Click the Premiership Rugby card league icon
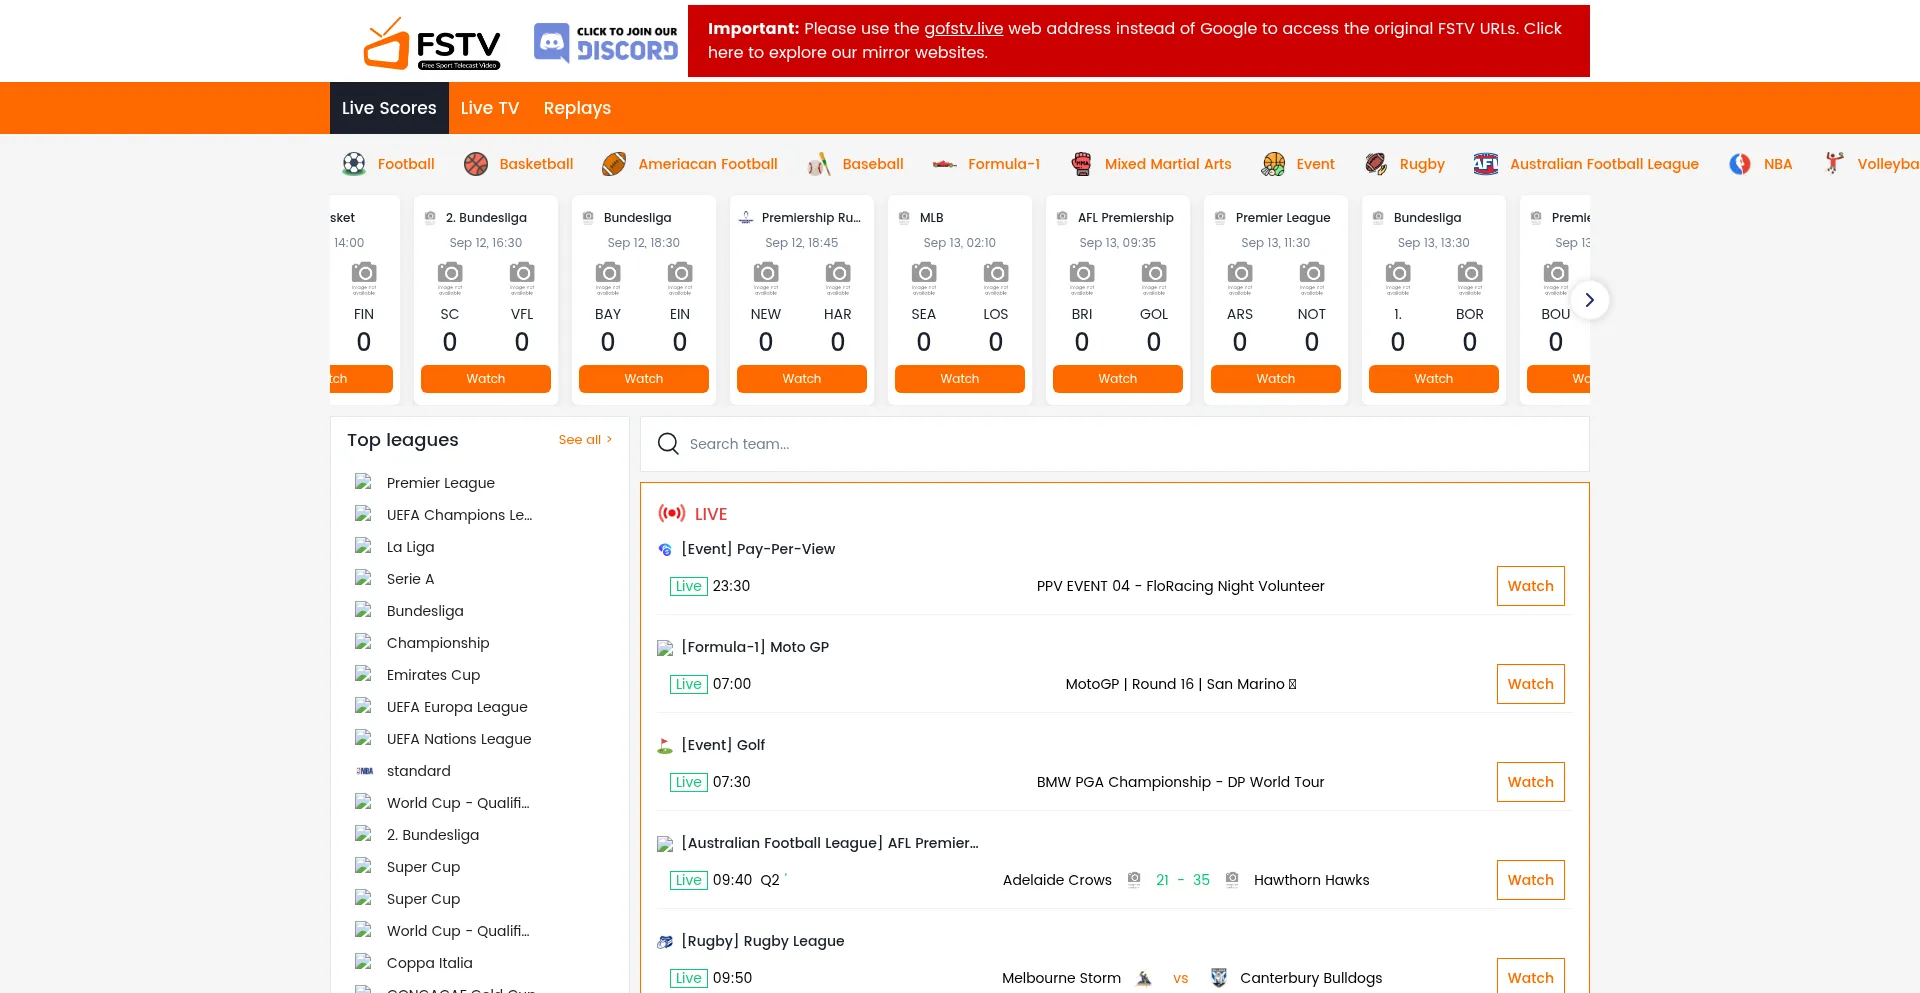Image resolution: width=1920 pixels, height=993 pixels. [746, 217]
